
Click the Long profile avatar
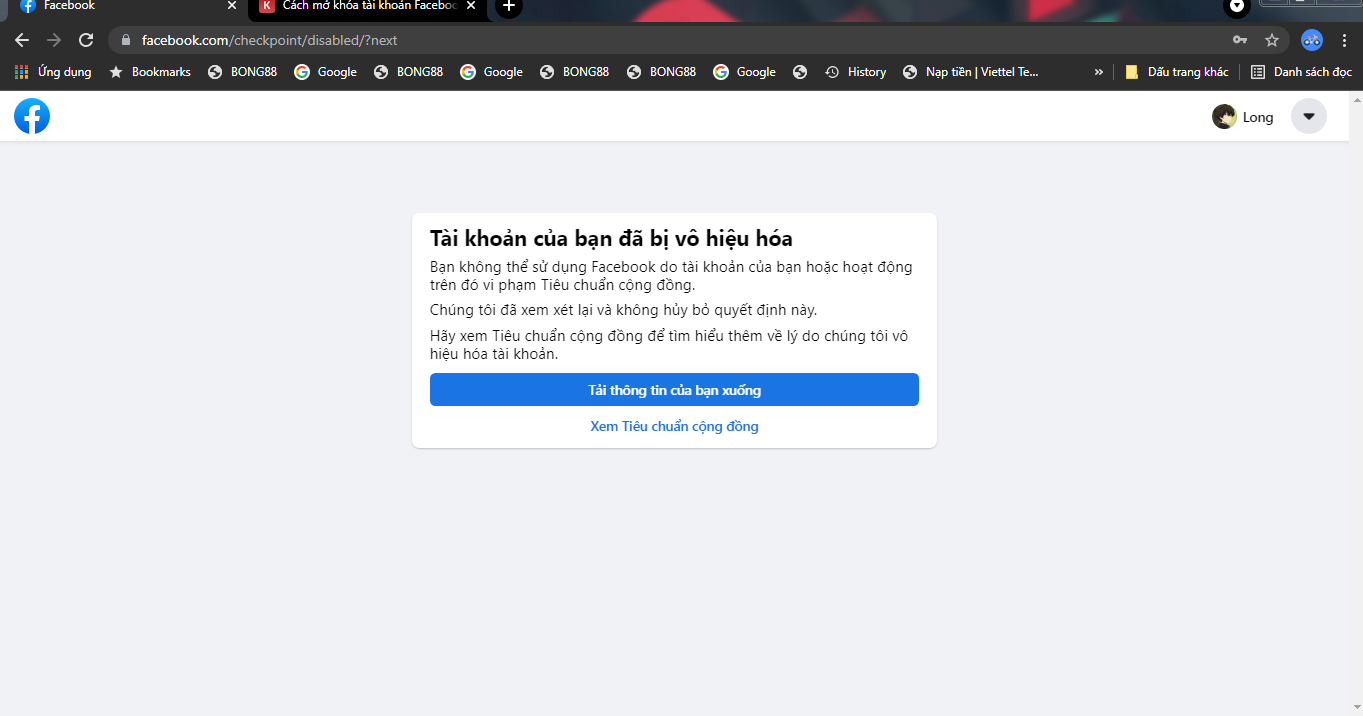coord(1224,117)
